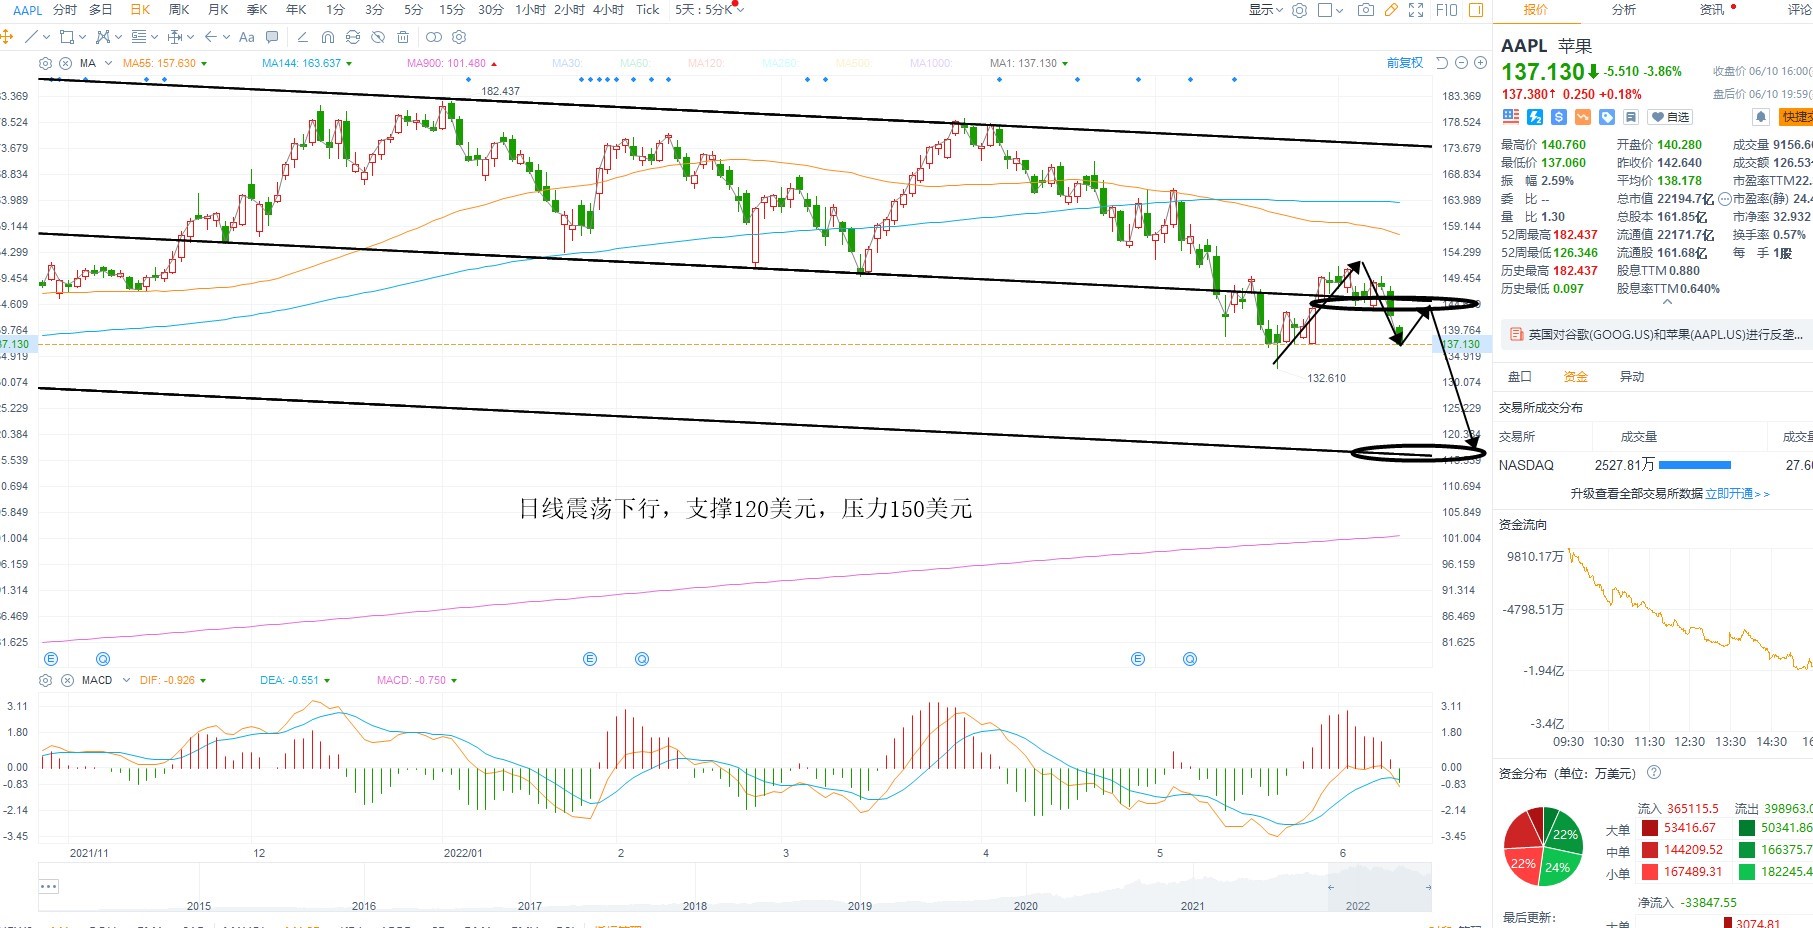Click the price alert bell icon

(1761, 117)
